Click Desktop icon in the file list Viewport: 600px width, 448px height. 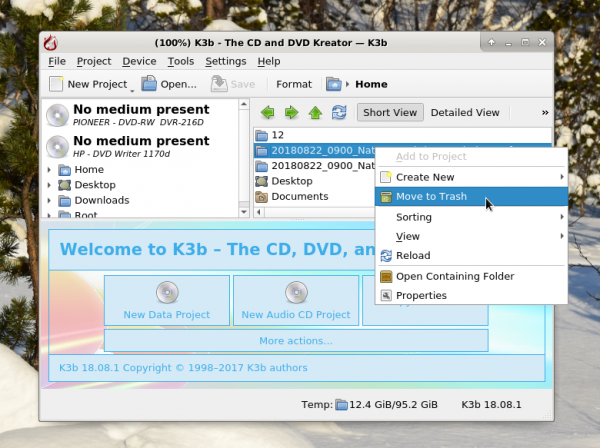262,181
